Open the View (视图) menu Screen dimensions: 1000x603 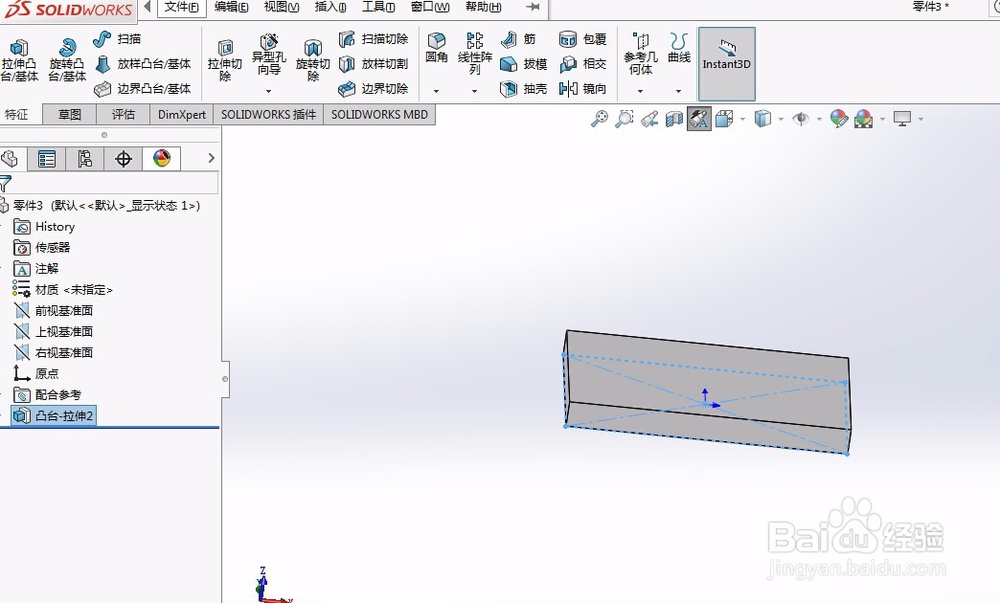point(281,7)
